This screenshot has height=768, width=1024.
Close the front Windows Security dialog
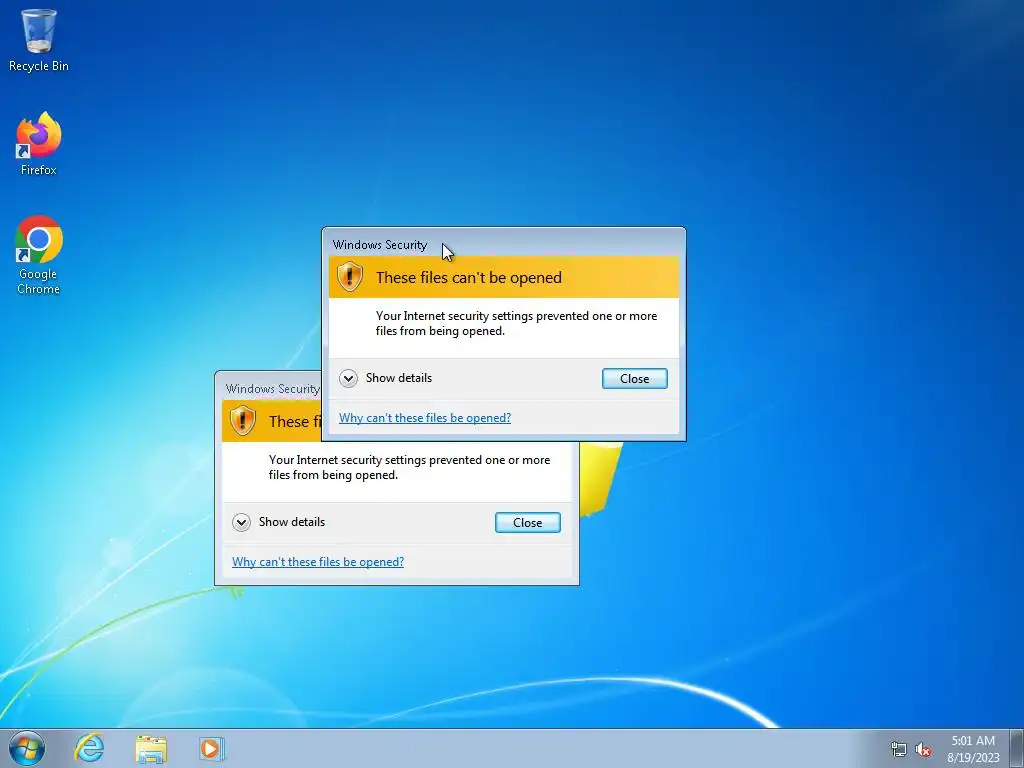point(634,379)
